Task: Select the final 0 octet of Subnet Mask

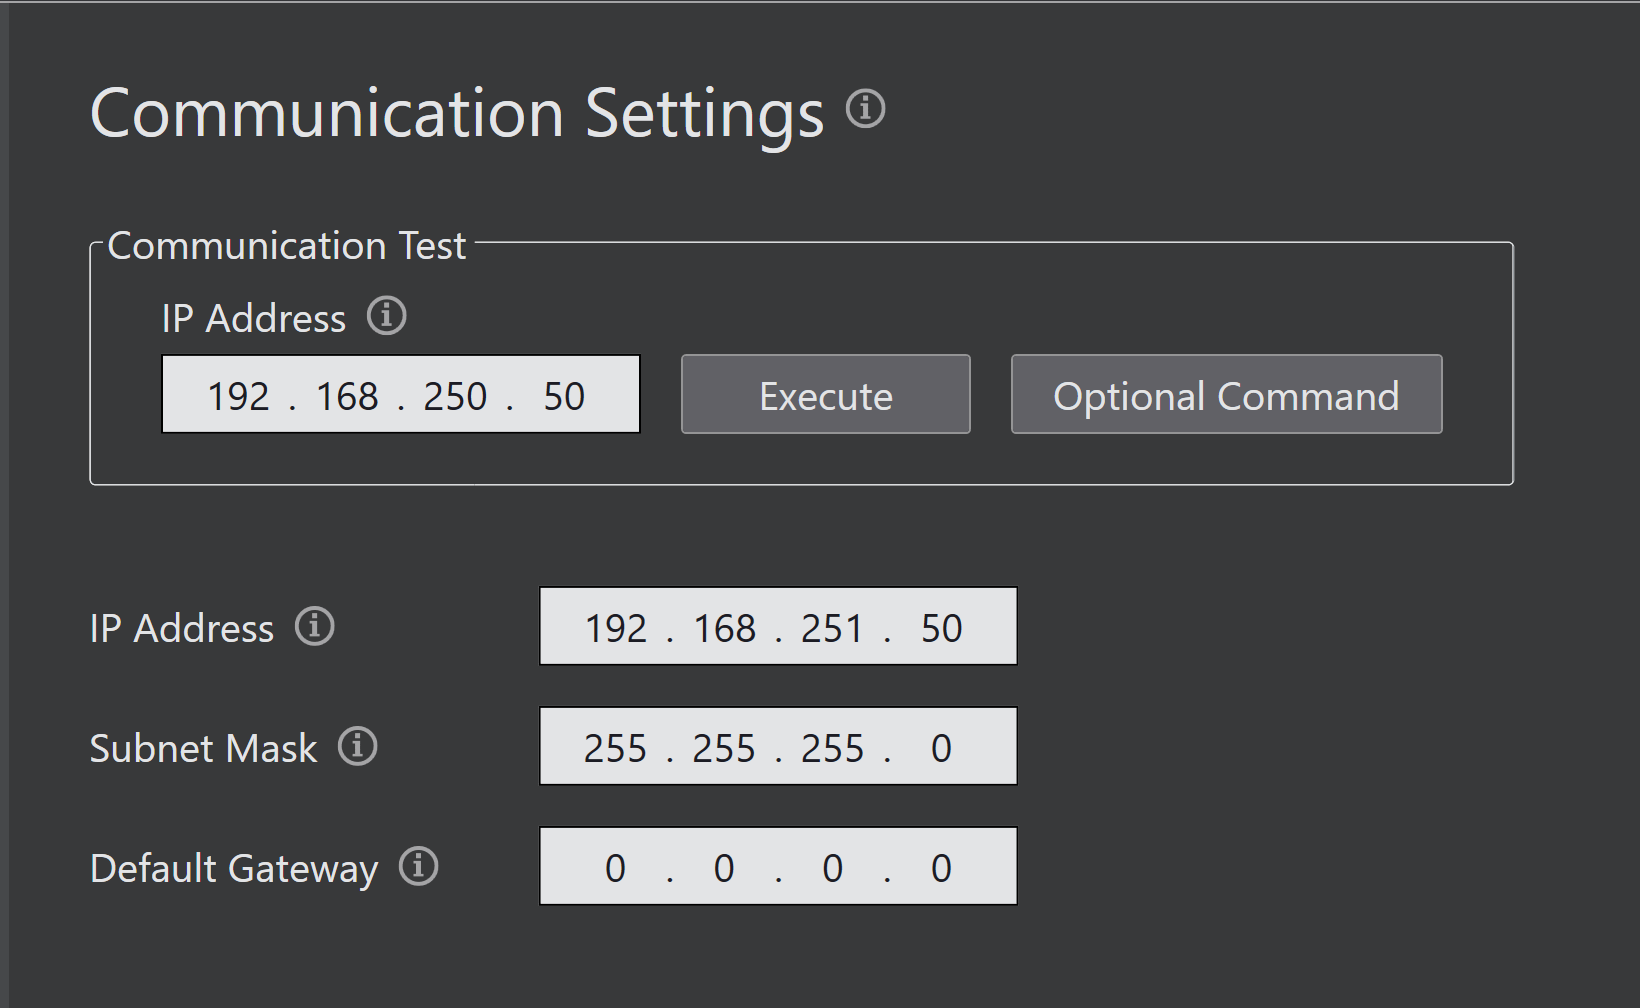Action: point(941,748)
